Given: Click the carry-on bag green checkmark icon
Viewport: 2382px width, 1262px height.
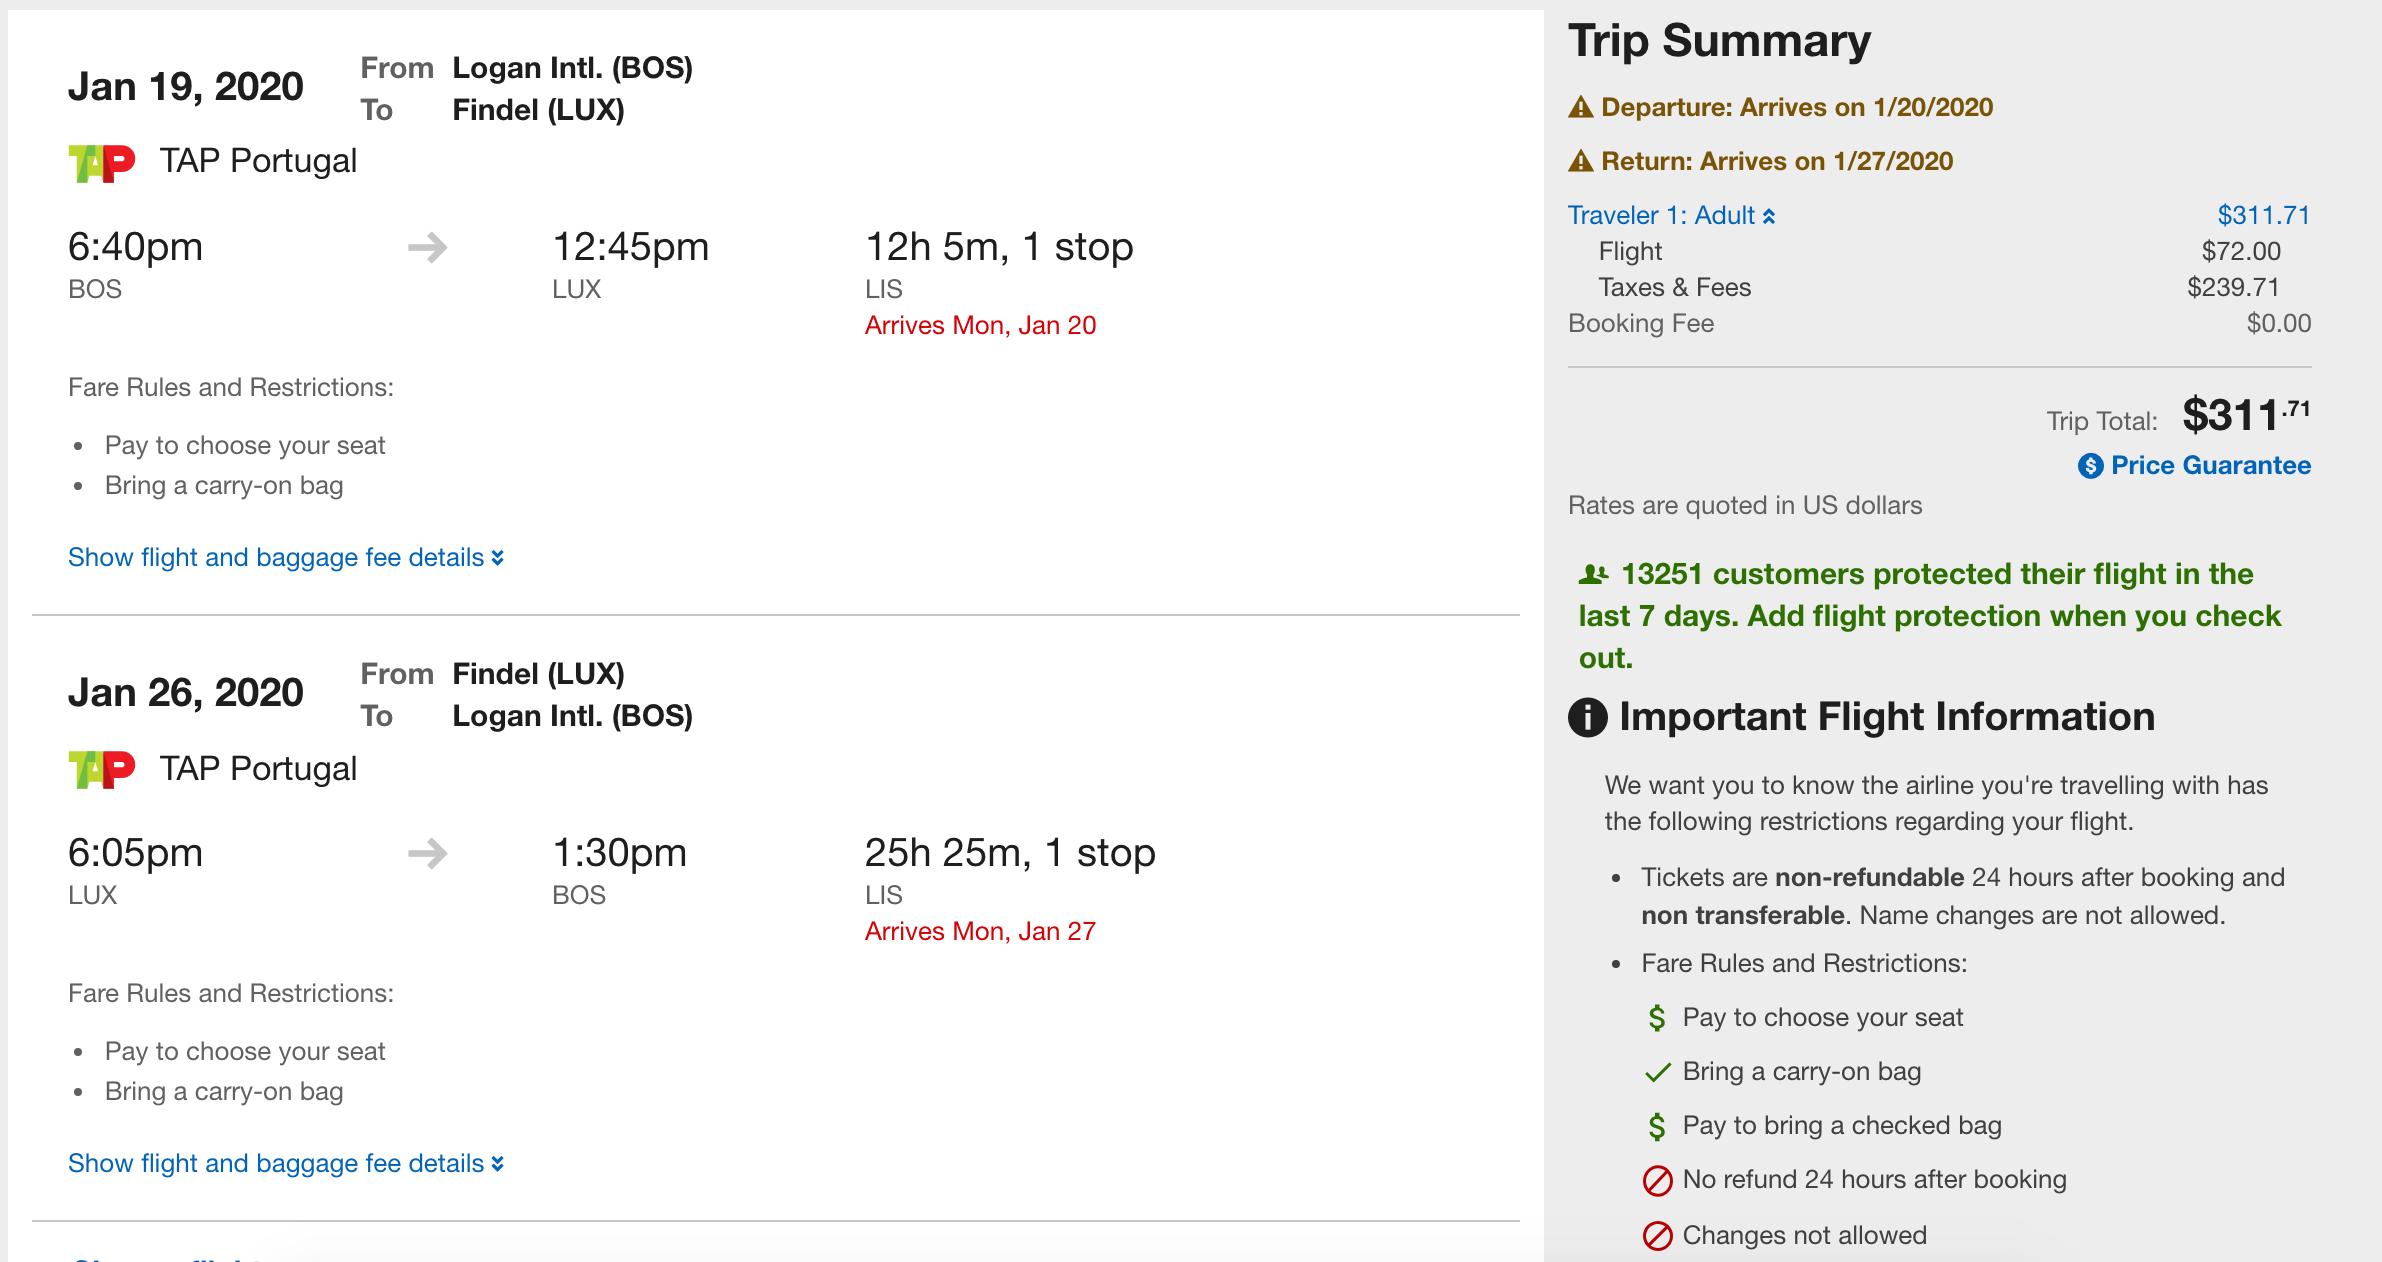Looking at the screenshot, I should coord(1657,1072).
